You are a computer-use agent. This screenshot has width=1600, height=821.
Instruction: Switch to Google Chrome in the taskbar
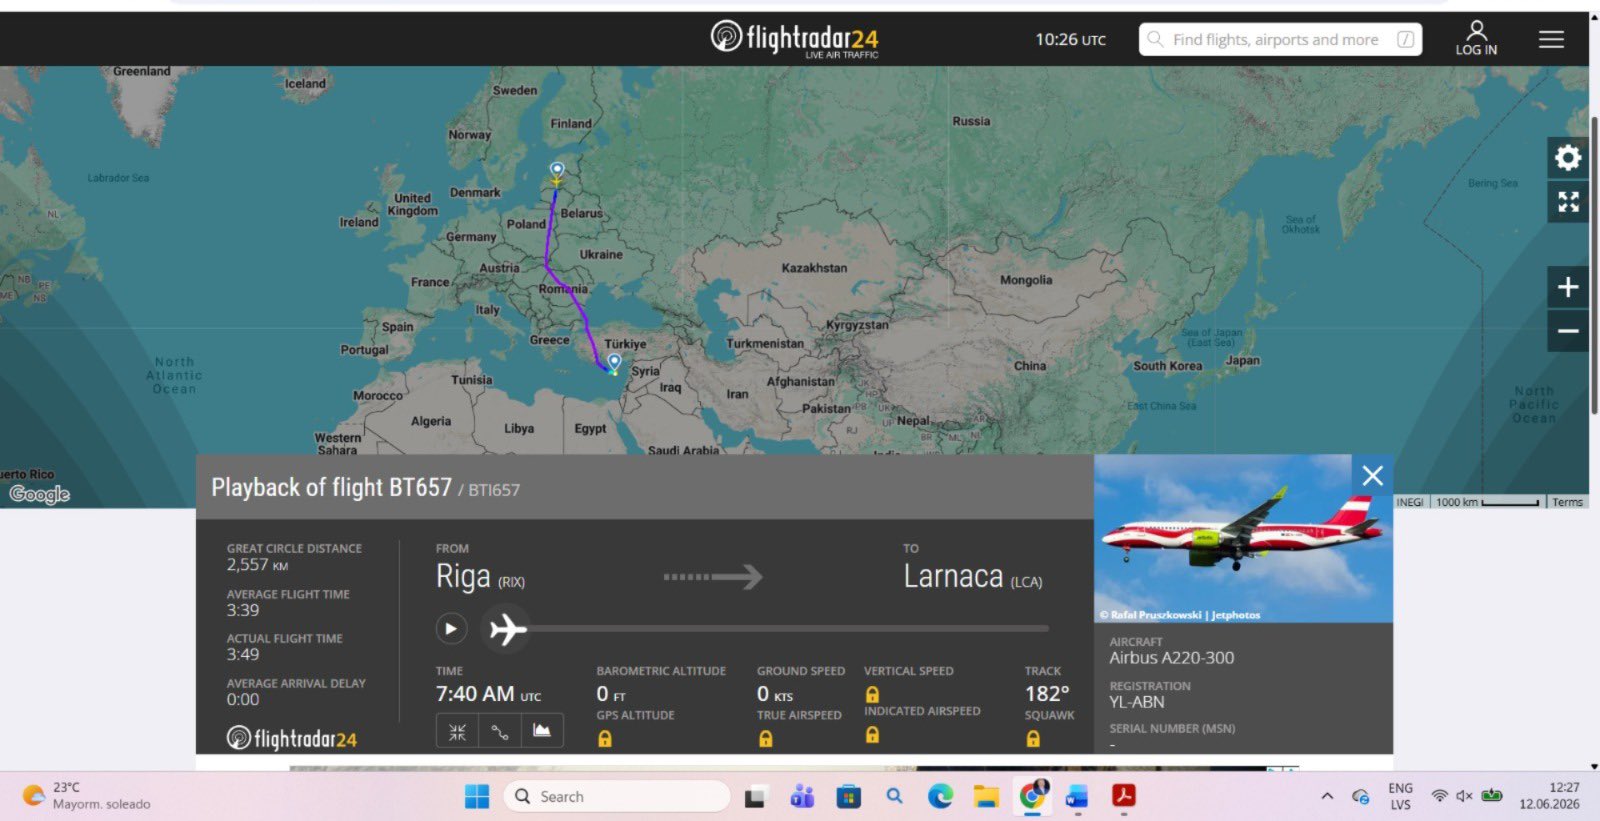coord(1033,796)
